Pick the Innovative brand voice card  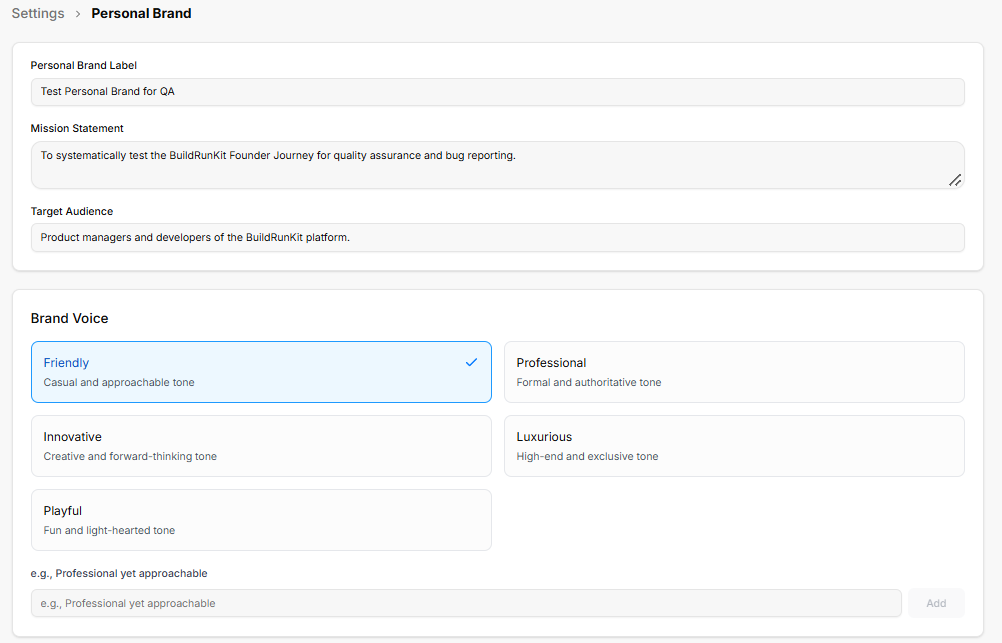pos(261,446)
